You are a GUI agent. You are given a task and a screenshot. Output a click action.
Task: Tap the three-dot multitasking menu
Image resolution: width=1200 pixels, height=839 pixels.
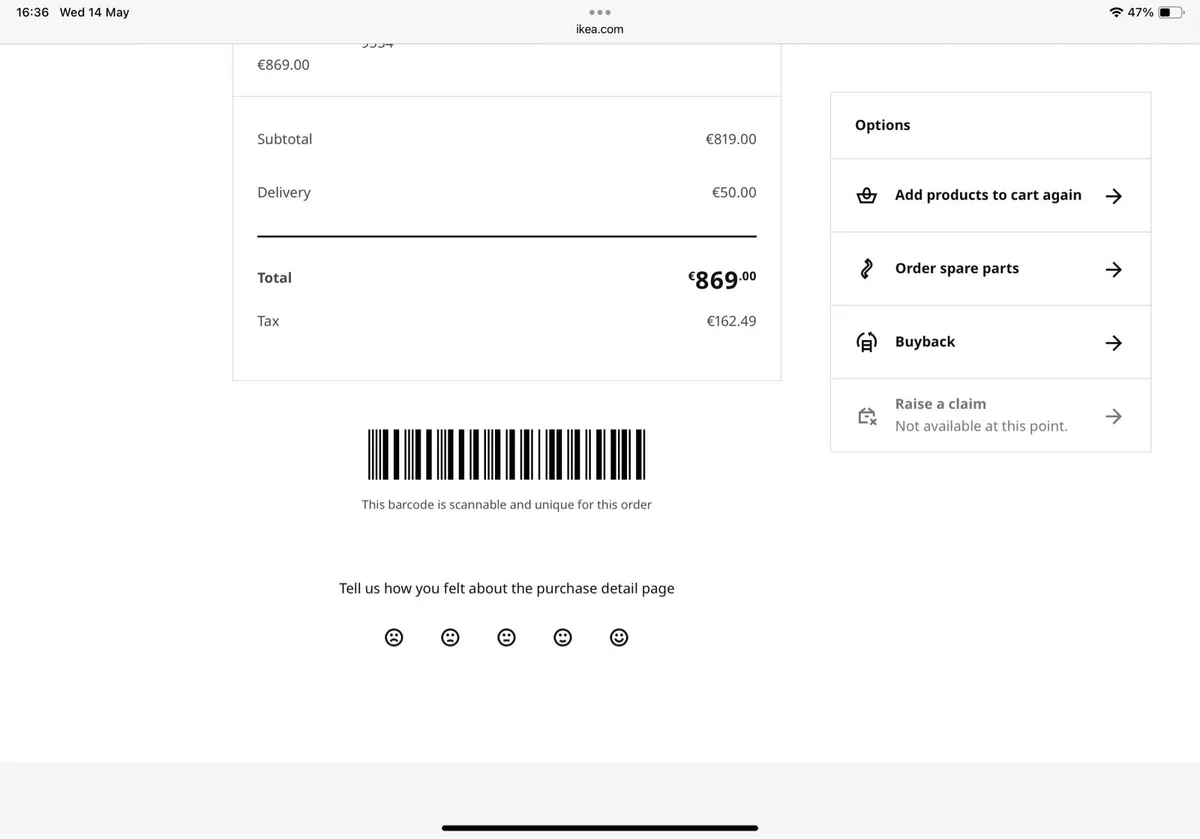[599, 12]
